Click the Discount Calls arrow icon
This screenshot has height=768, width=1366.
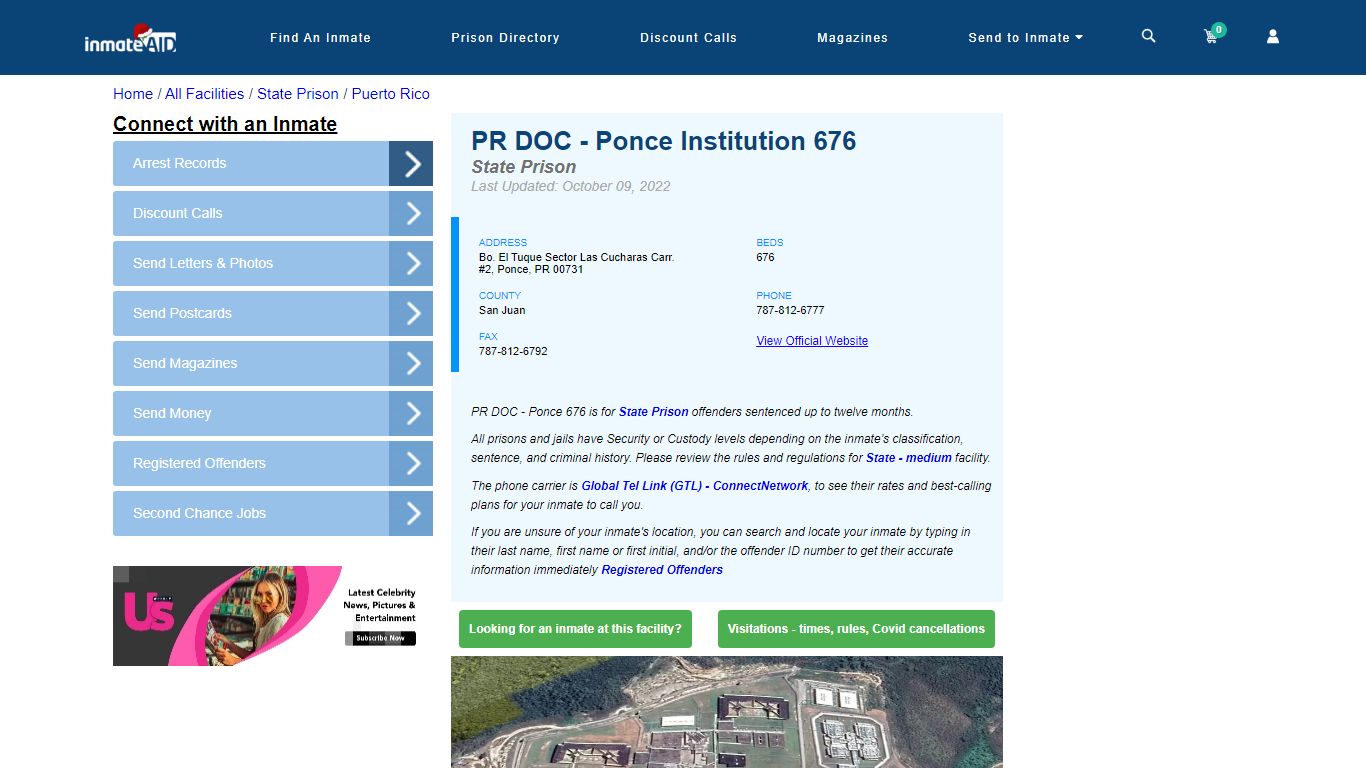pyautogui.click(x=411, y=214)
